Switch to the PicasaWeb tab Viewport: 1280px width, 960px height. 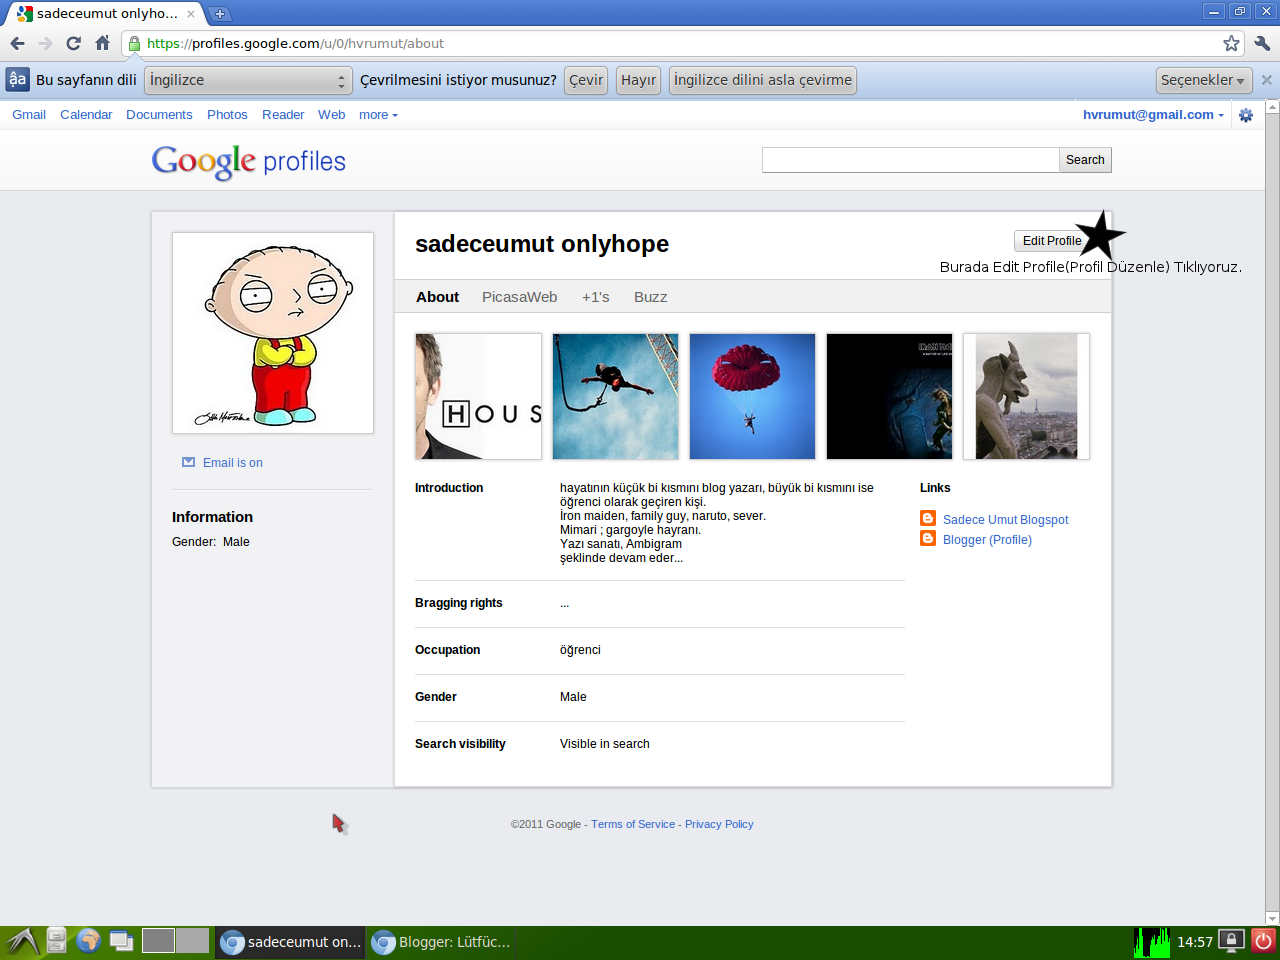coord(519,297)
